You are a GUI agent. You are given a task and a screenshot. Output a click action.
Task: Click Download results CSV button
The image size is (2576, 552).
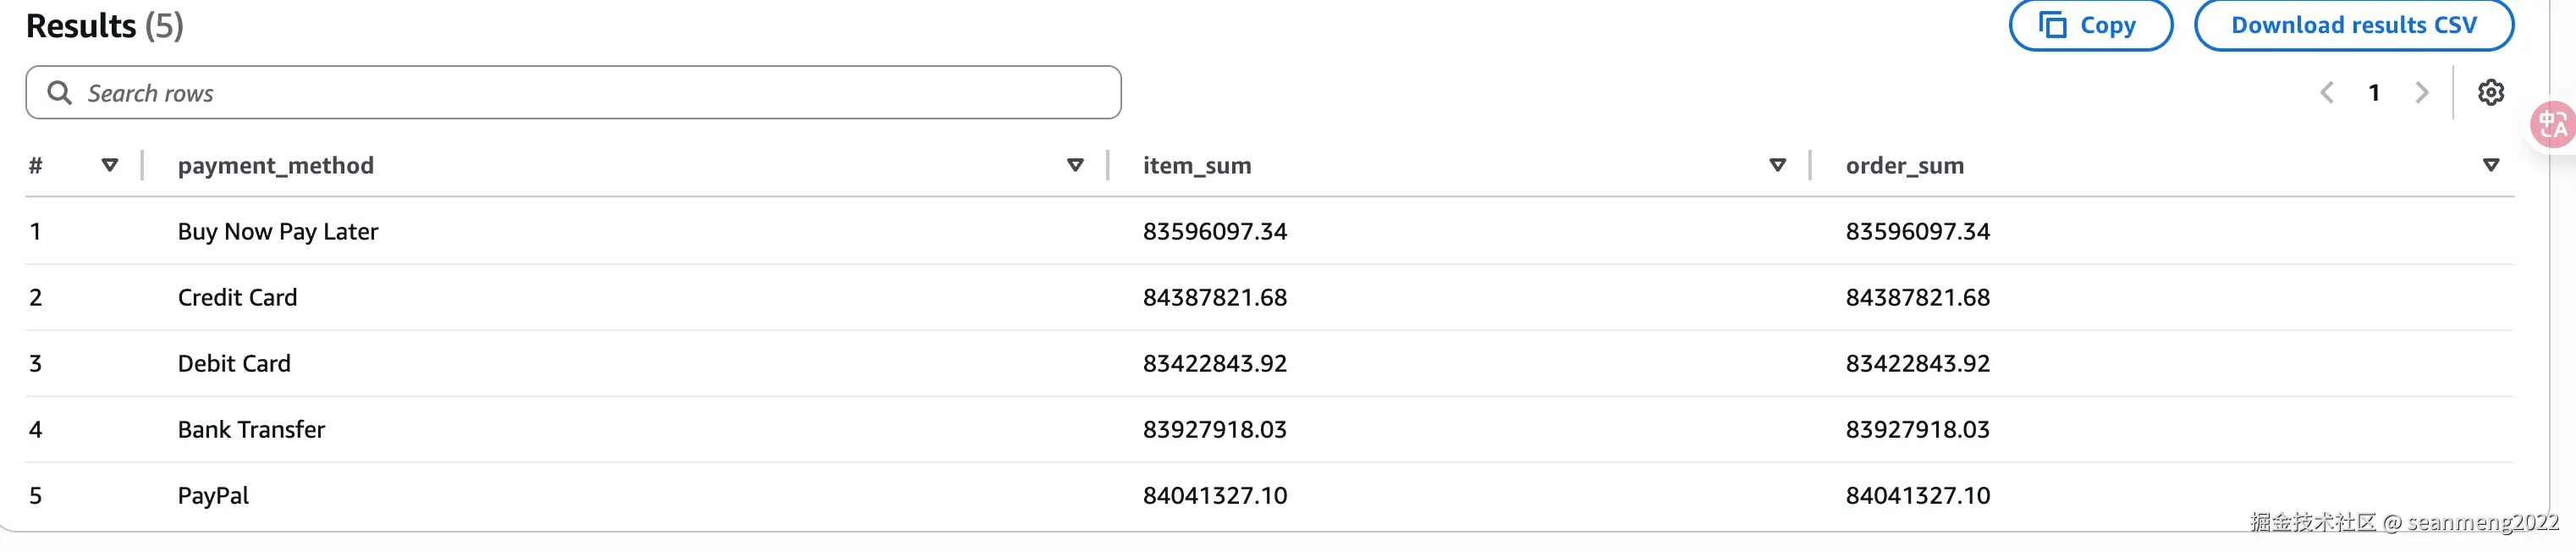tap(2353, 25)
